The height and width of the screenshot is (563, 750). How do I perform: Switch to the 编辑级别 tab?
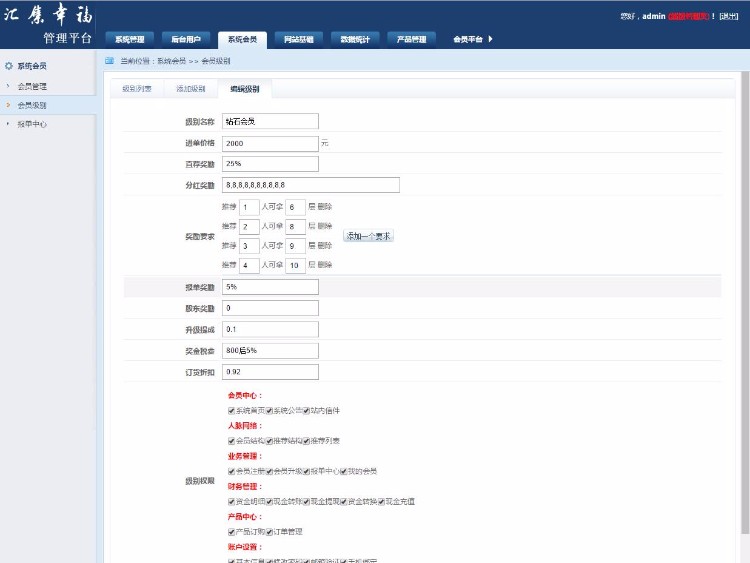click(245, 89)
